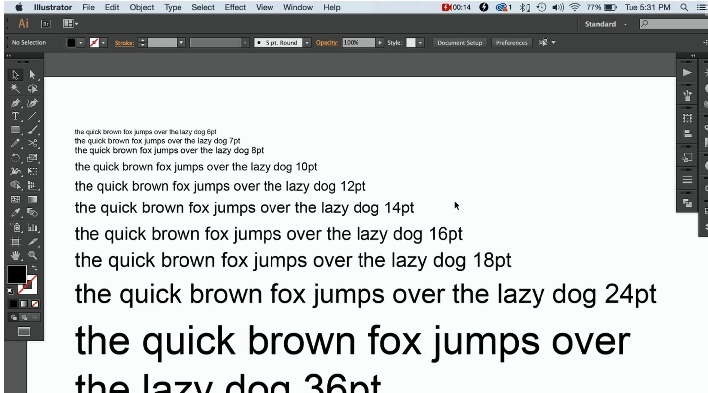Select the Zoom tool
The width and height of the screenshot is (708, 393).
[x=32, y=255]
